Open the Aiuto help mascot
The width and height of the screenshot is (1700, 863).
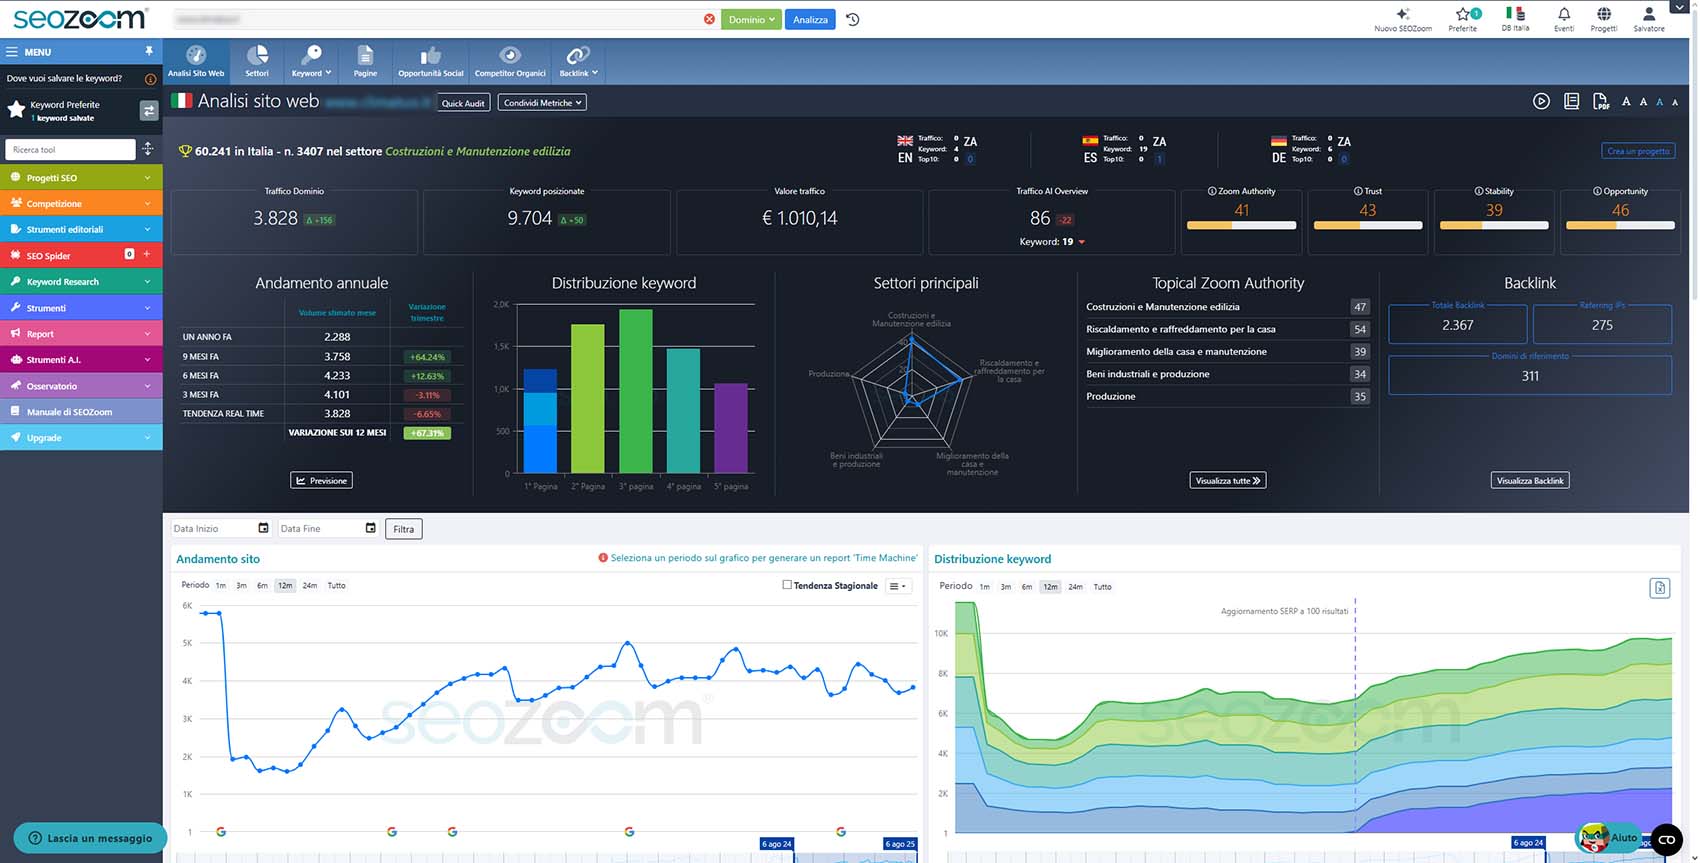[x=1607, y=838]
